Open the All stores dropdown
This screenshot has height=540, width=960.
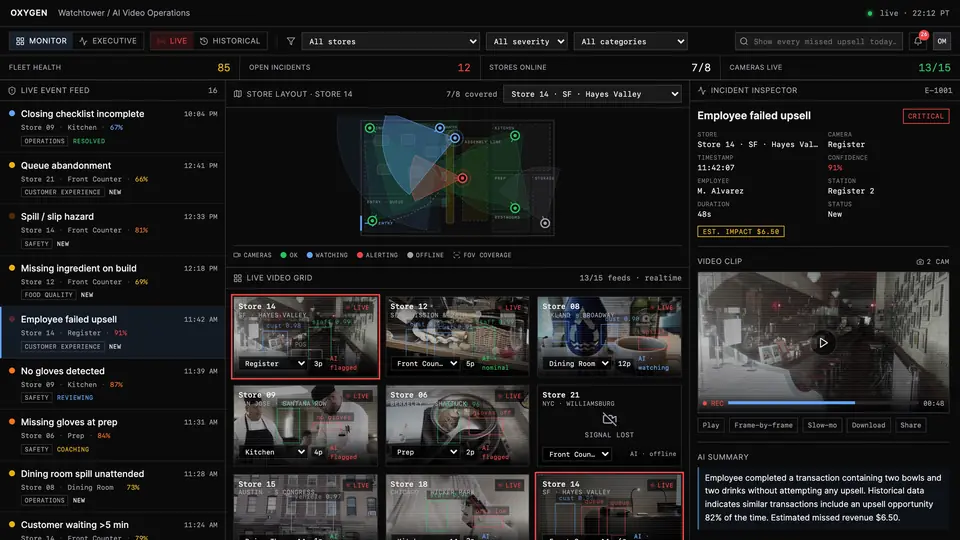pos(391,42)
